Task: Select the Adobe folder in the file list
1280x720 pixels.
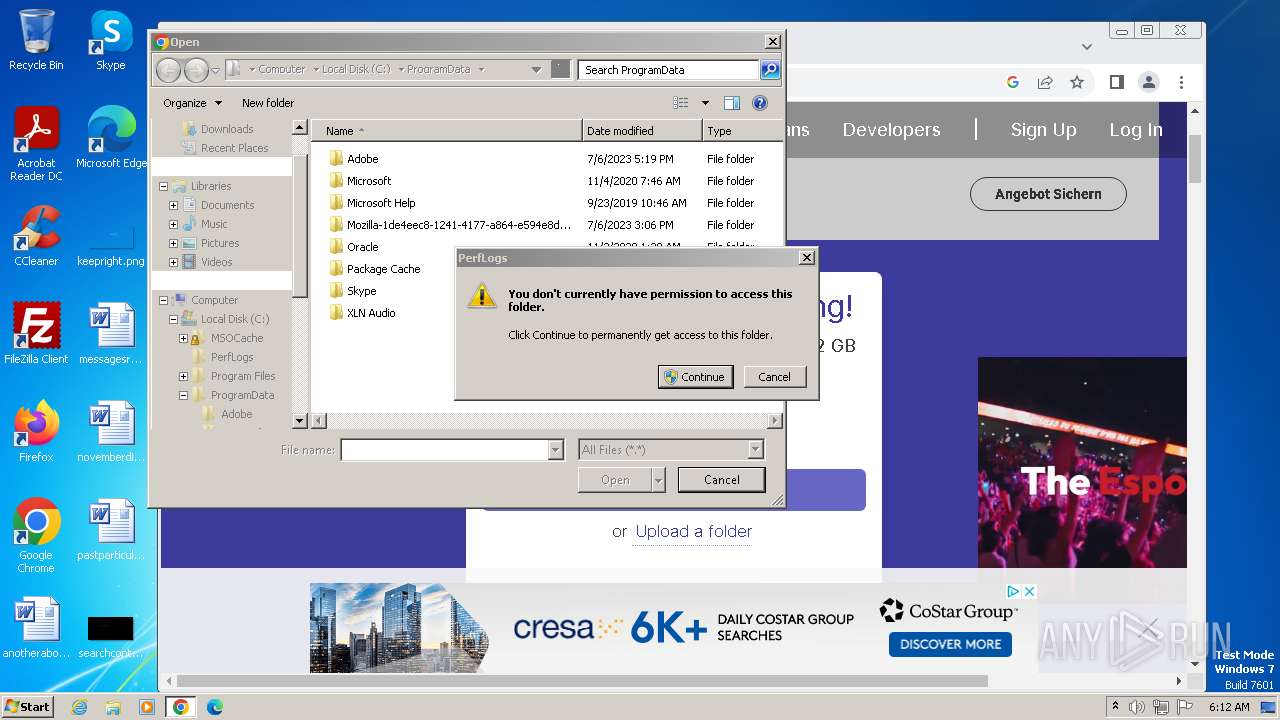Action: (353, 159)
